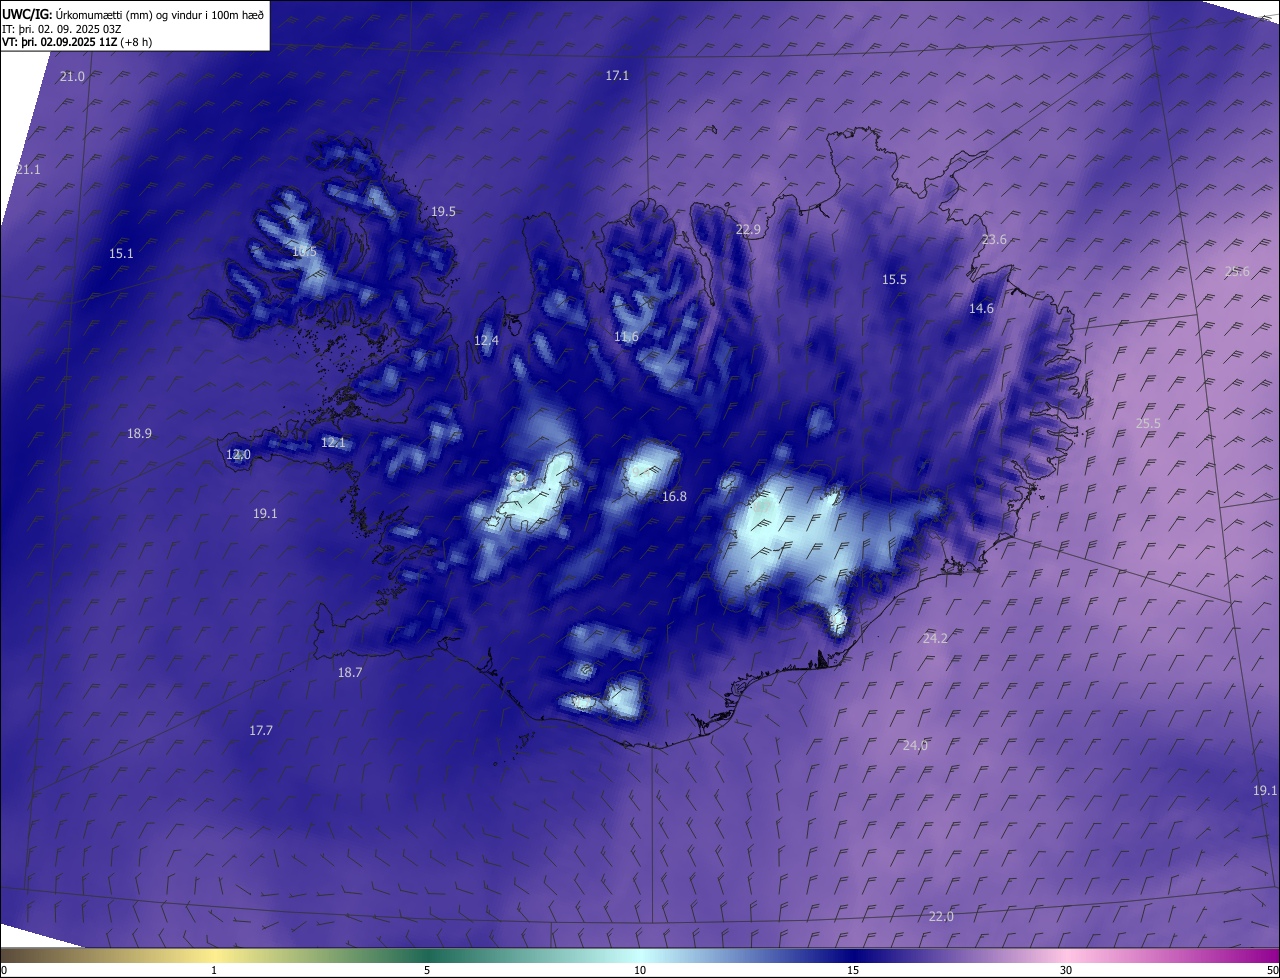Viewport: 1280px width, 978px height.
Task: Click the 23.6 value on the map
Action: point(994,240)
